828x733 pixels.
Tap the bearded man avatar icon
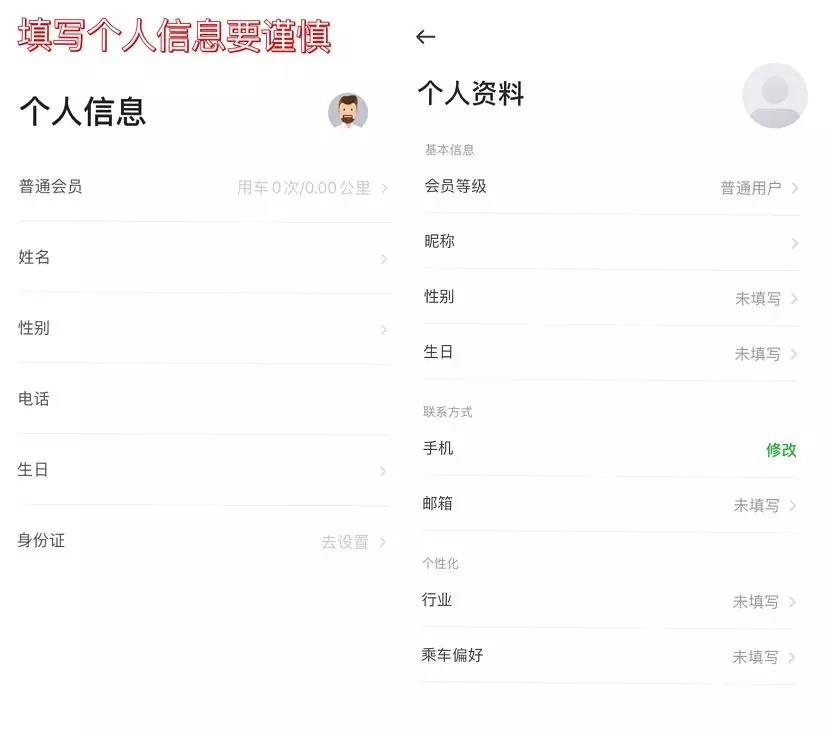click(x=348, y=111)
